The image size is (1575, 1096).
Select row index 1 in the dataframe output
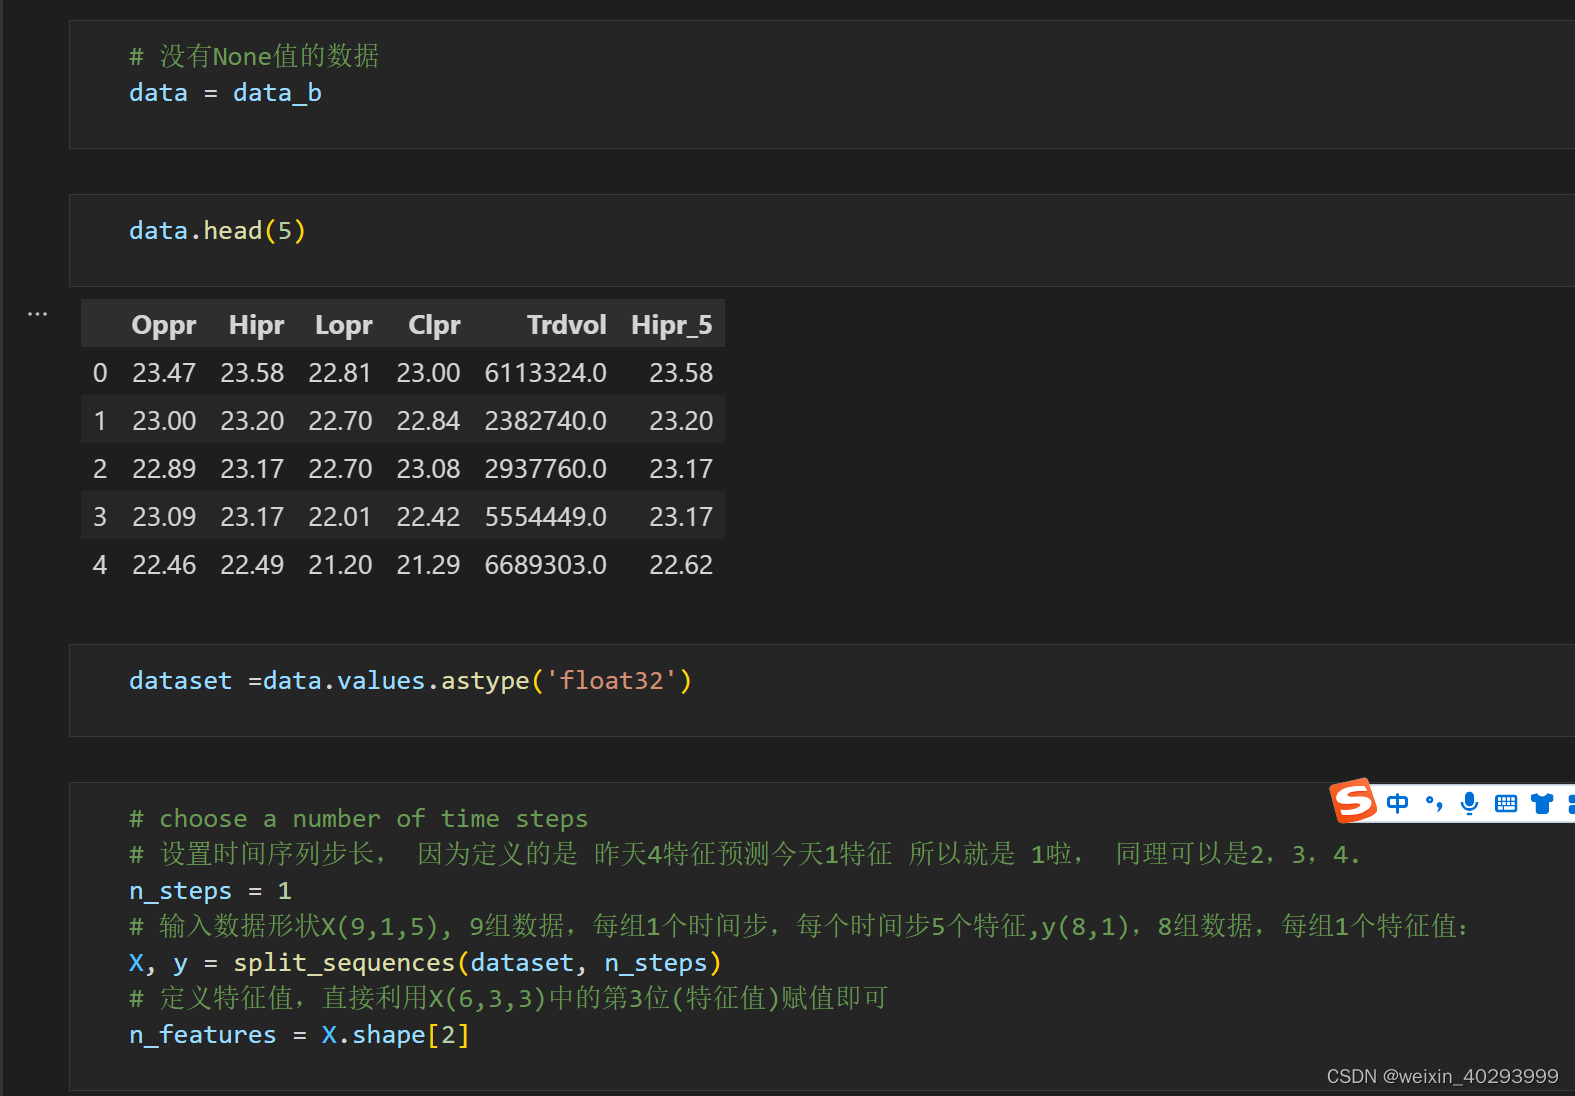point(100,421)
